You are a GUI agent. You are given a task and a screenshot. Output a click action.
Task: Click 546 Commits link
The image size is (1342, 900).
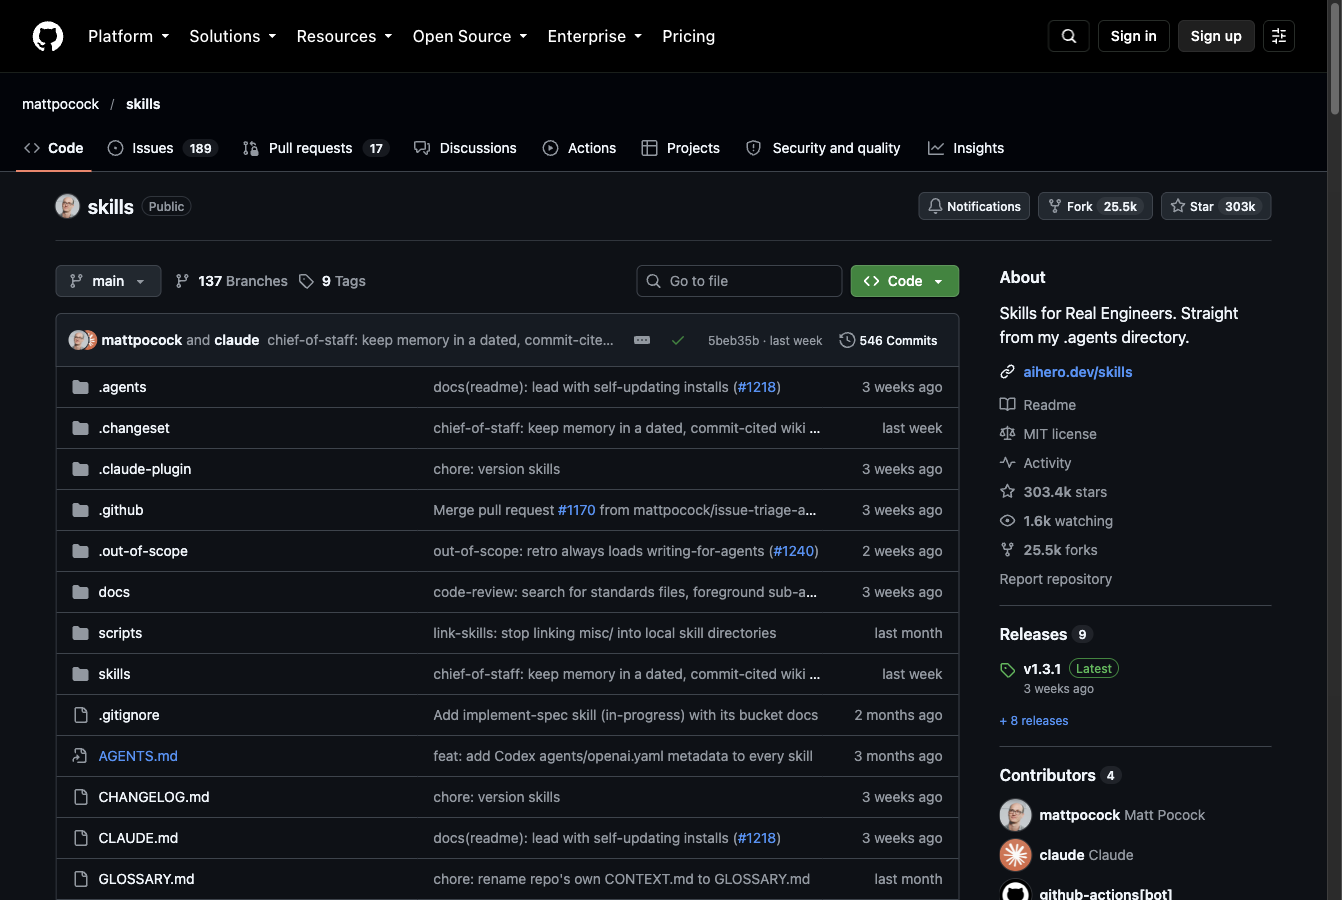coord(888,340)
